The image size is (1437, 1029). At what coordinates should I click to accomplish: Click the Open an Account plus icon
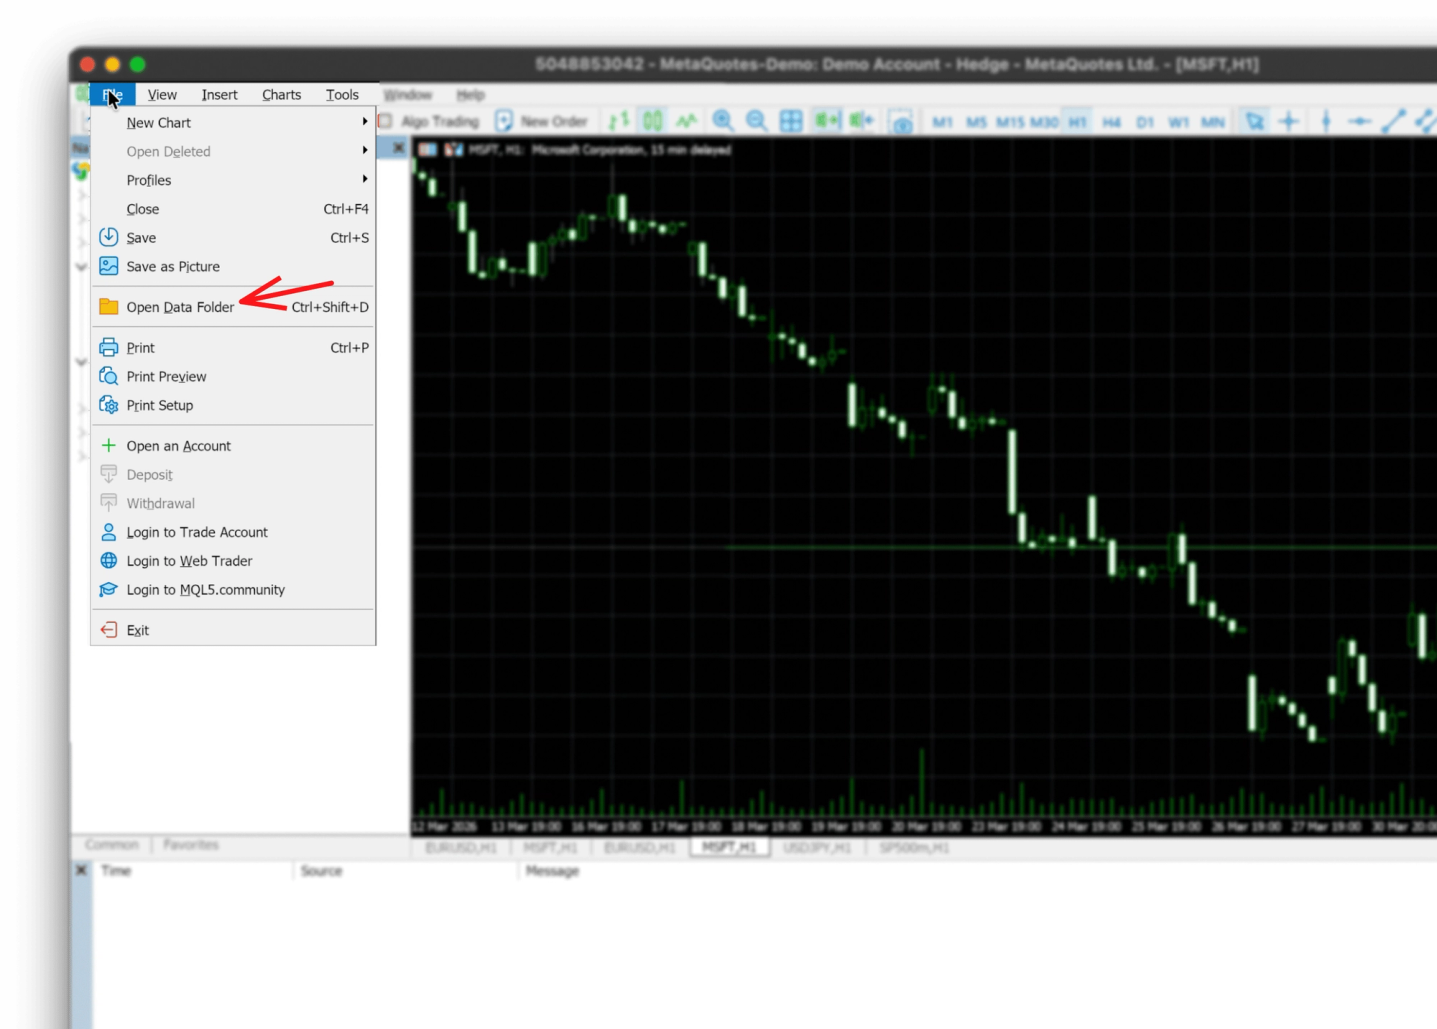(x=109, y=445)
